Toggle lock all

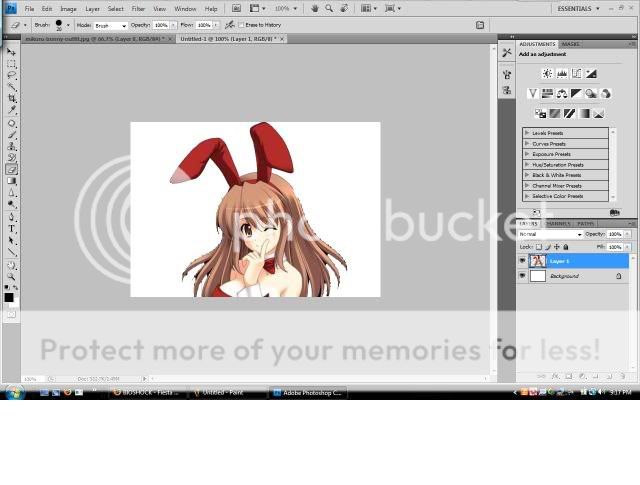(x=566, y=247)
